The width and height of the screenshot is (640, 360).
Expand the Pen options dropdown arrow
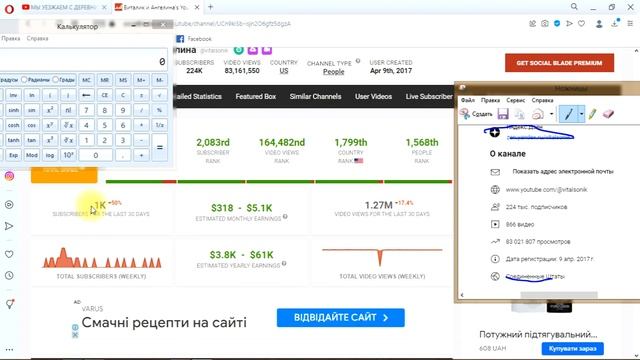tap(581, 114)
